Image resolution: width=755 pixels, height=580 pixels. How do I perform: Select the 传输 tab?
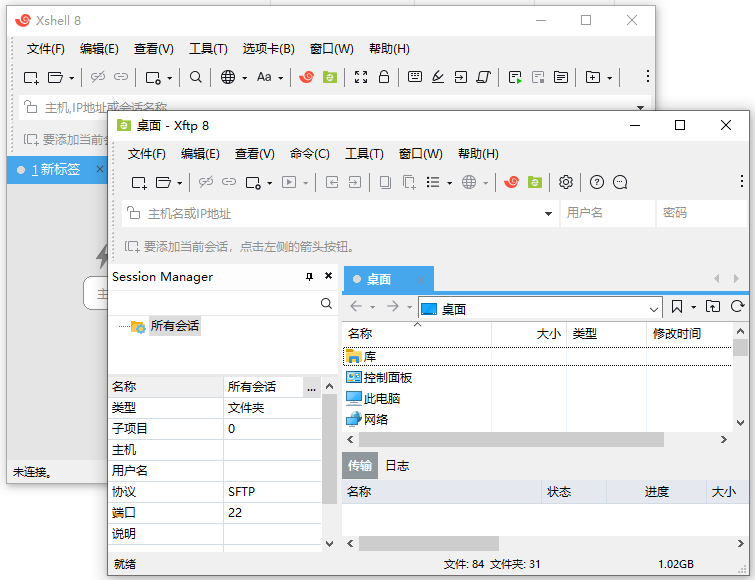(x=360, y=465)
